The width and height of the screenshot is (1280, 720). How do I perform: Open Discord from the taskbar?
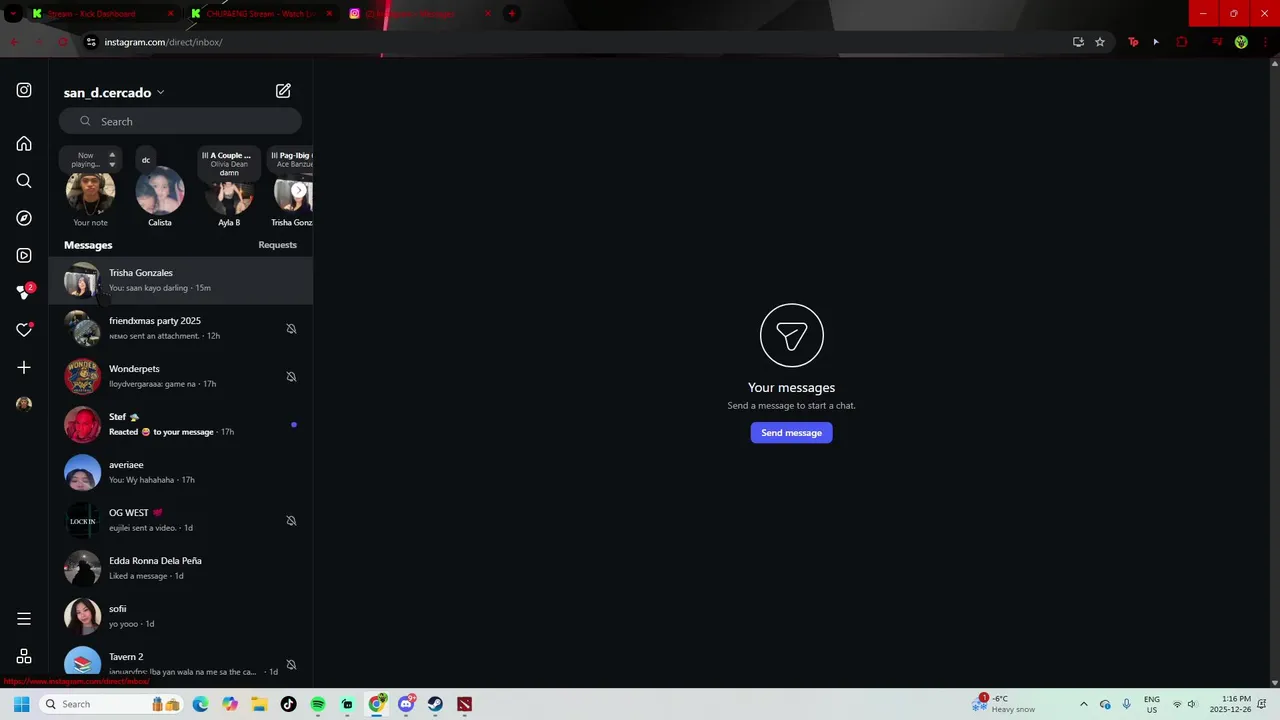[x=406, y=704]
